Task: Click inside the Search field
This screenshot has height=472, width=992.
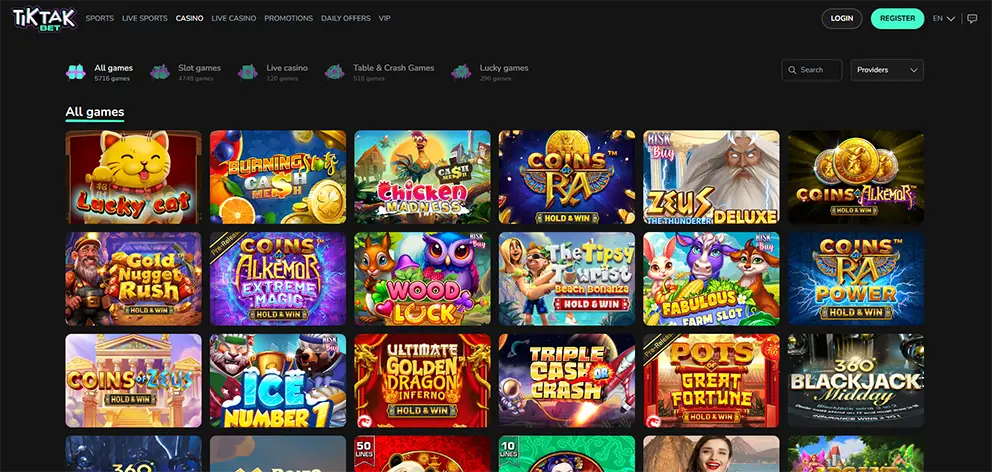Action: point(812,70)
